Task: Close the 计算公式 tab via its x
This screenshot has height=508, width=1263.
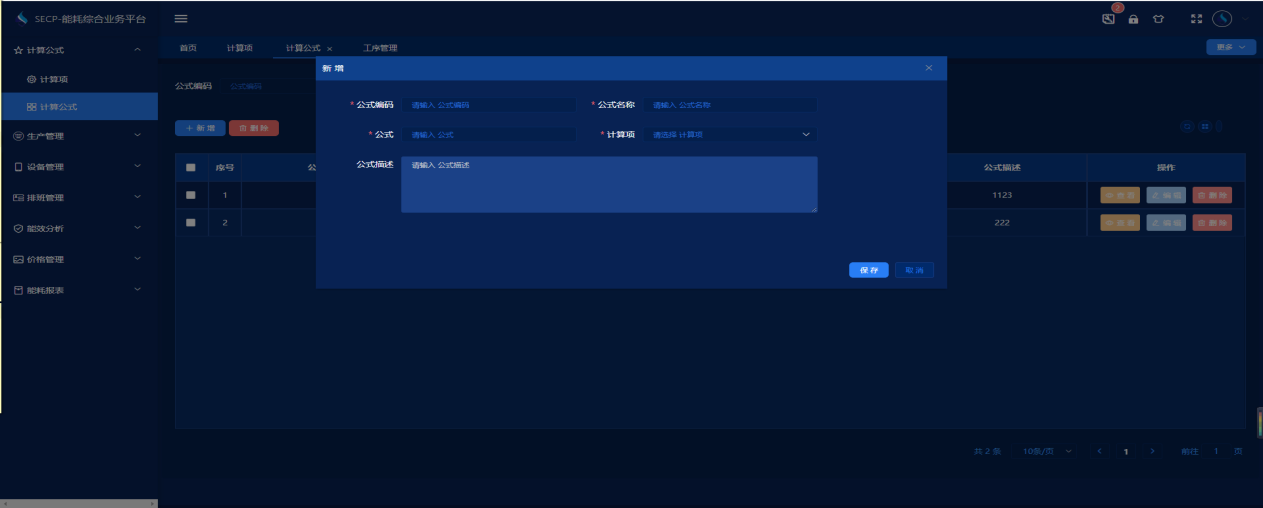Action: [330, 49]
